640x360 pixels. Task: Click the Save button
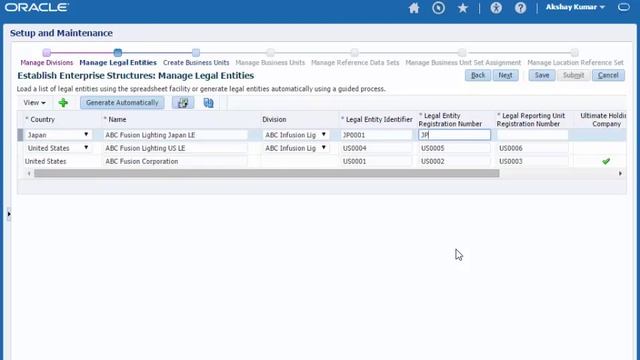(542, 75)
